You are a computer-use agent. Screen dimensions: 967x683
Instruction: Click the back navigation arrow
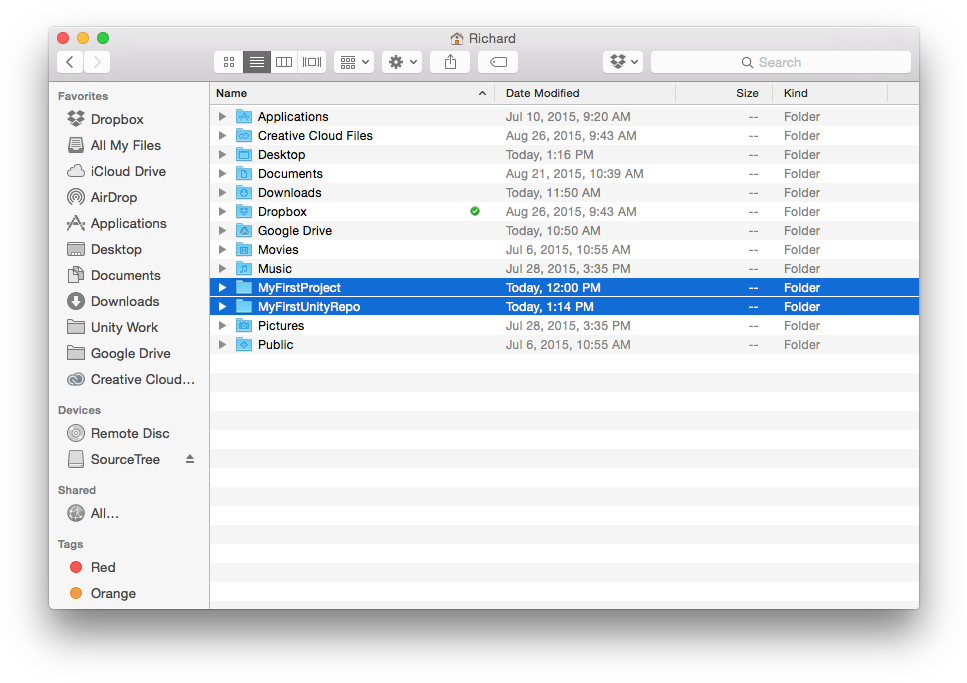click(x=69, y=61)
